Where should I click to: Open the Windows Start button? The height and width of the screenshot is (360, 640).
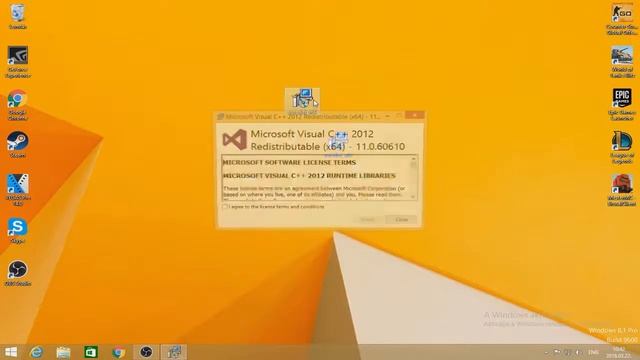[x=11, y=352]
